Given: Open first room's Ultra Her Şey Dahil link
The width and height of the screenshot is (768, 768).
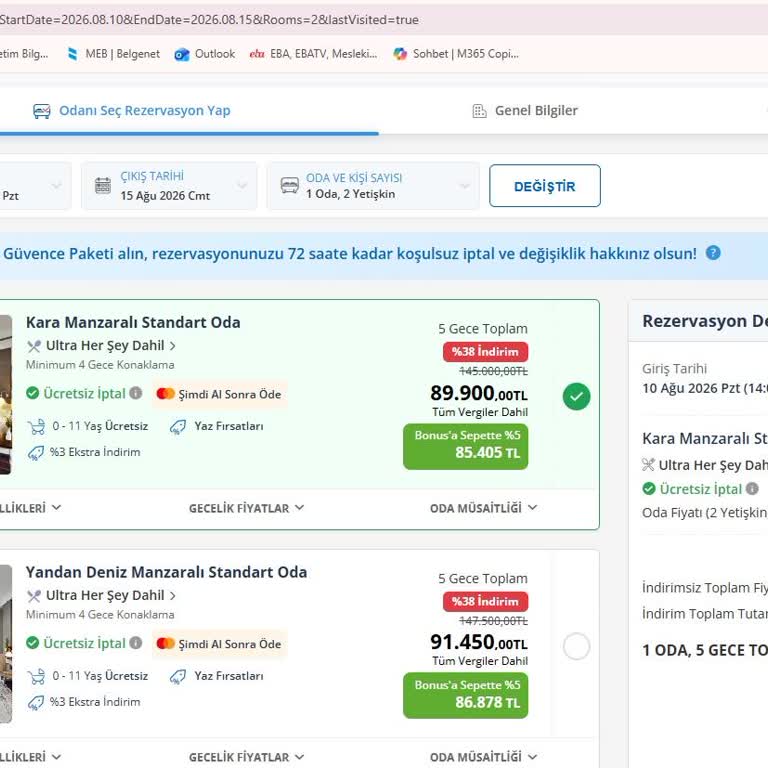Looking at the screenshot, I should 105,346.
